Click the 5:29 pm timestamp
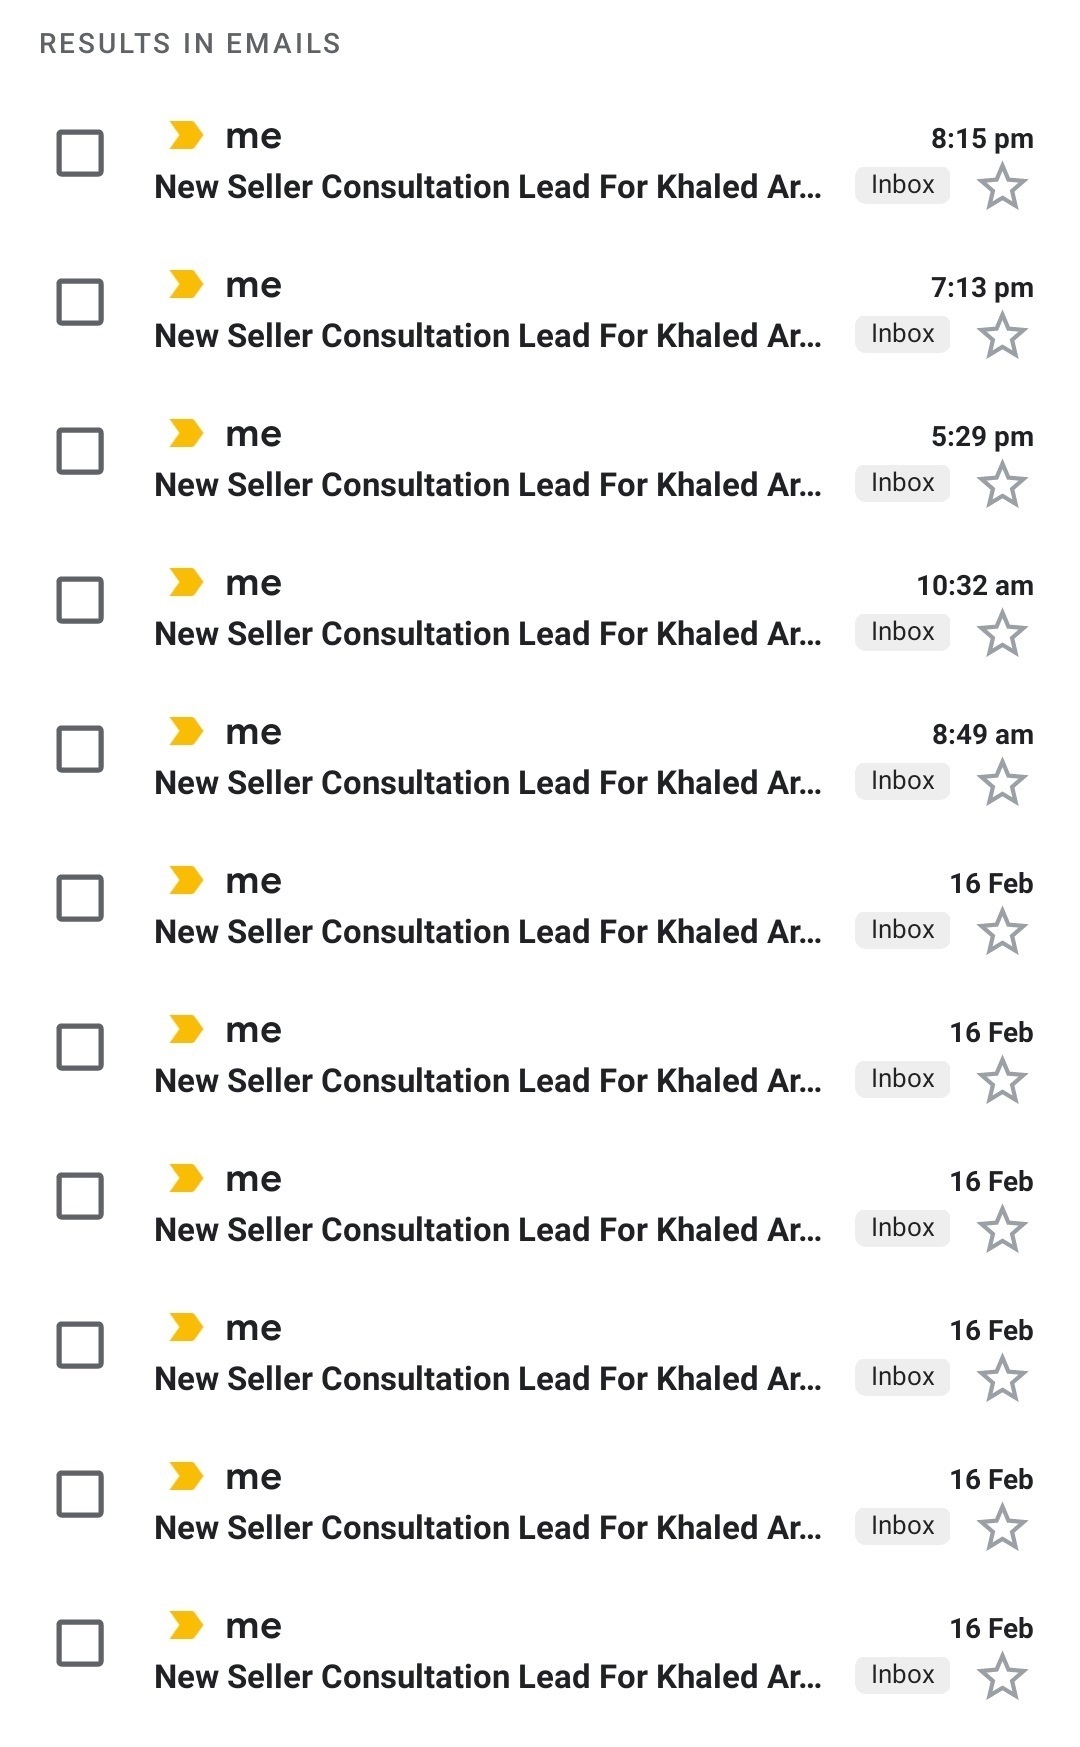Image resolution: width=1080 pixels, height=1747 pixels. click(981, 437)
